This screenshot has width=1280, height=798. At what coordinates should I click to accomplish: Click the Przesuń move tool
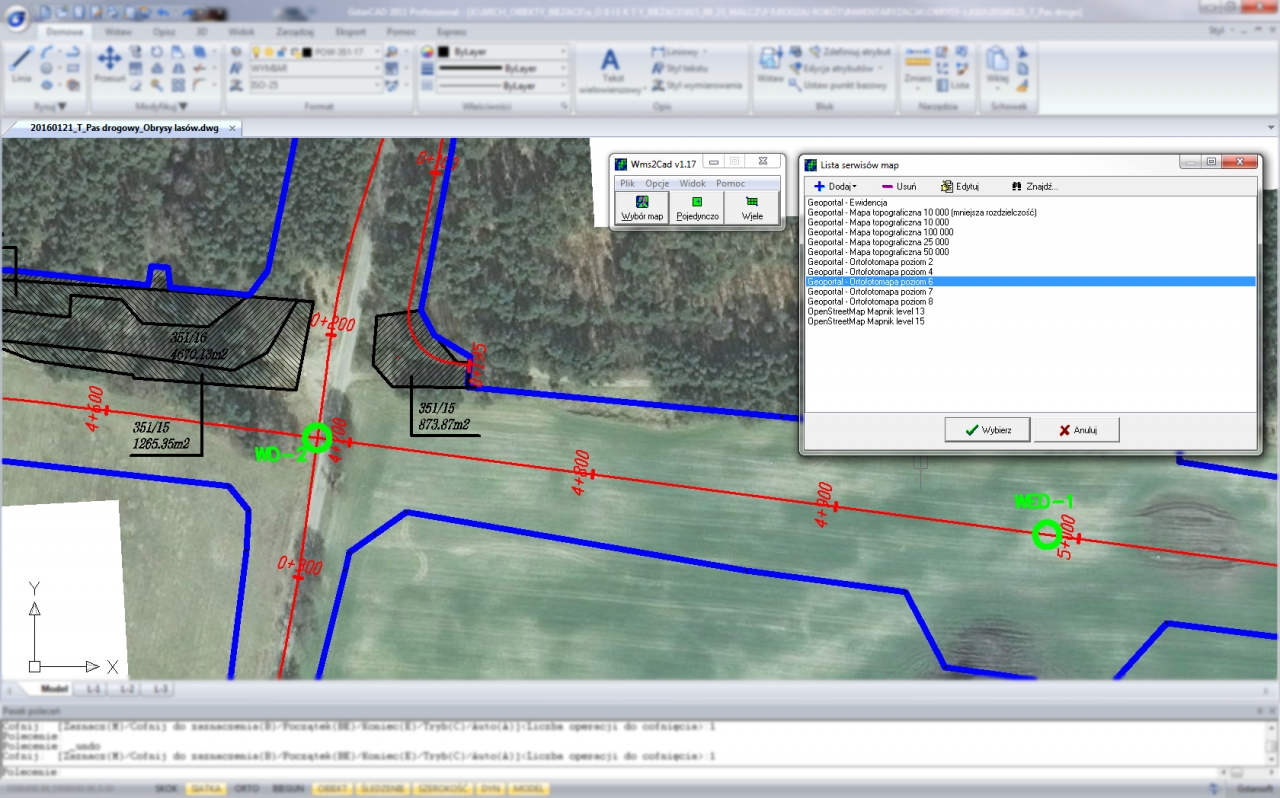pyautogui.click(x=109, y=62)
